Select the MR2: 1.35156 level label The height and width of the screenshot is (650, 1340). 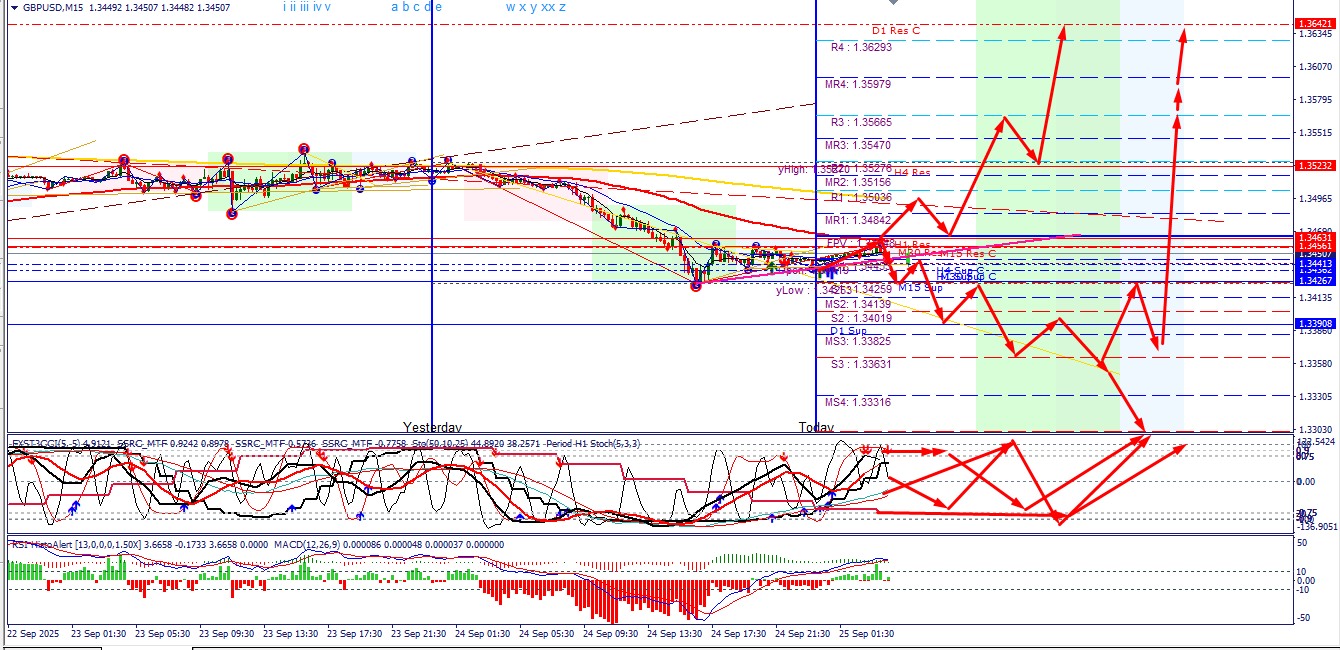pos(858,182)
